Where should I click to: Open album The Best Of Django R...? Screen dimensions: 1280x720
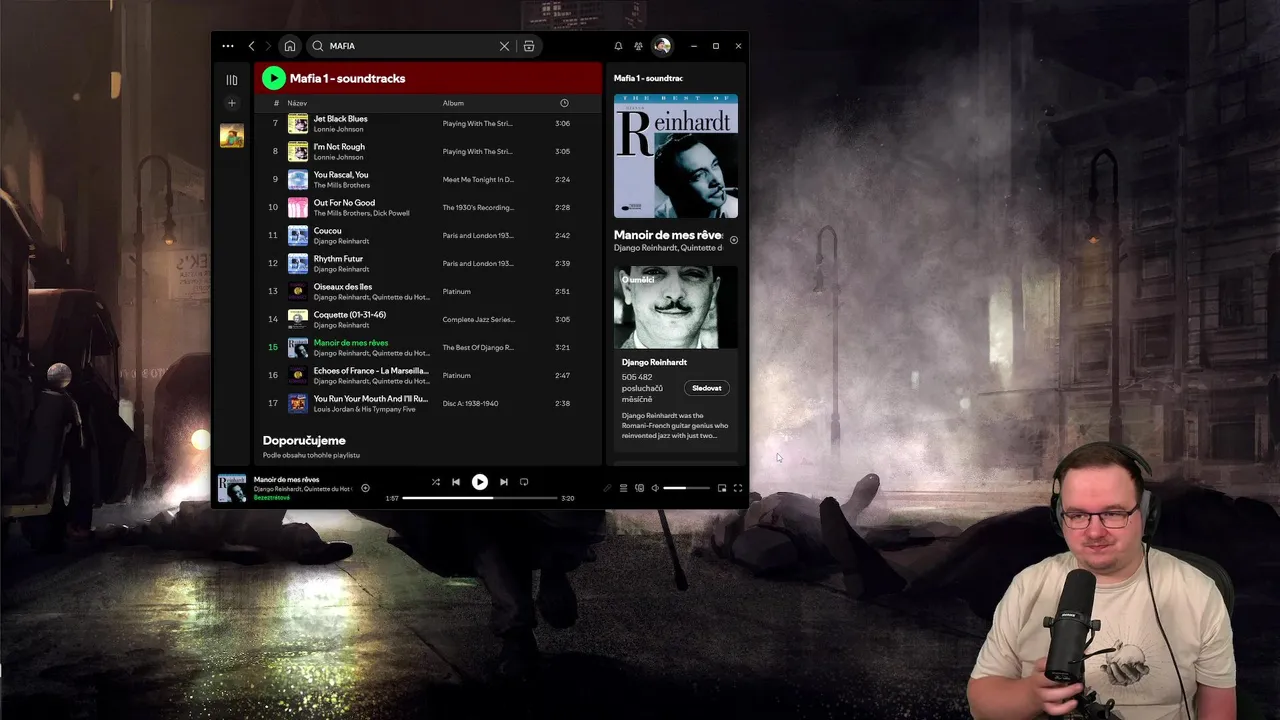[478, 348]
